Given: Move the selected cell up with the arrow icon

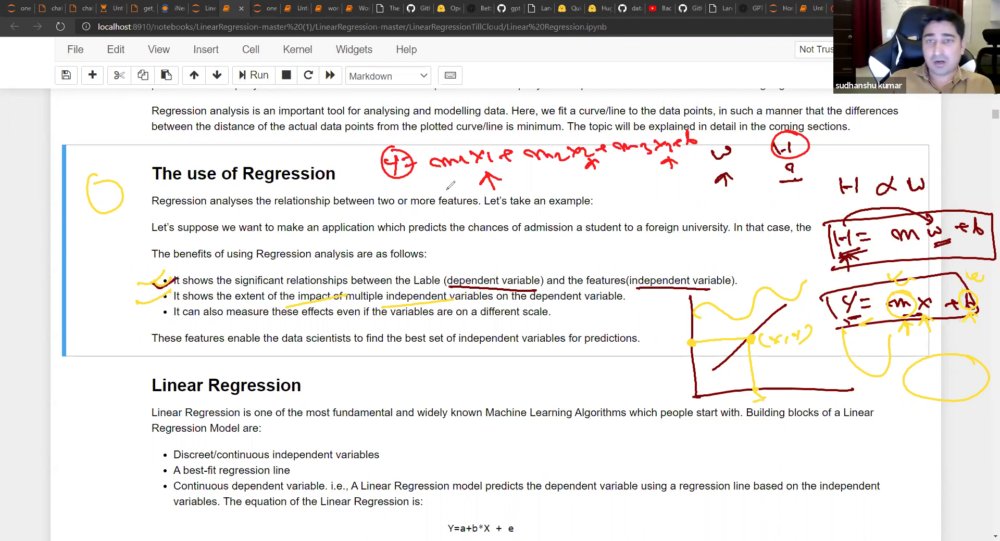Looking at the screenshot, I should (194, 75).
